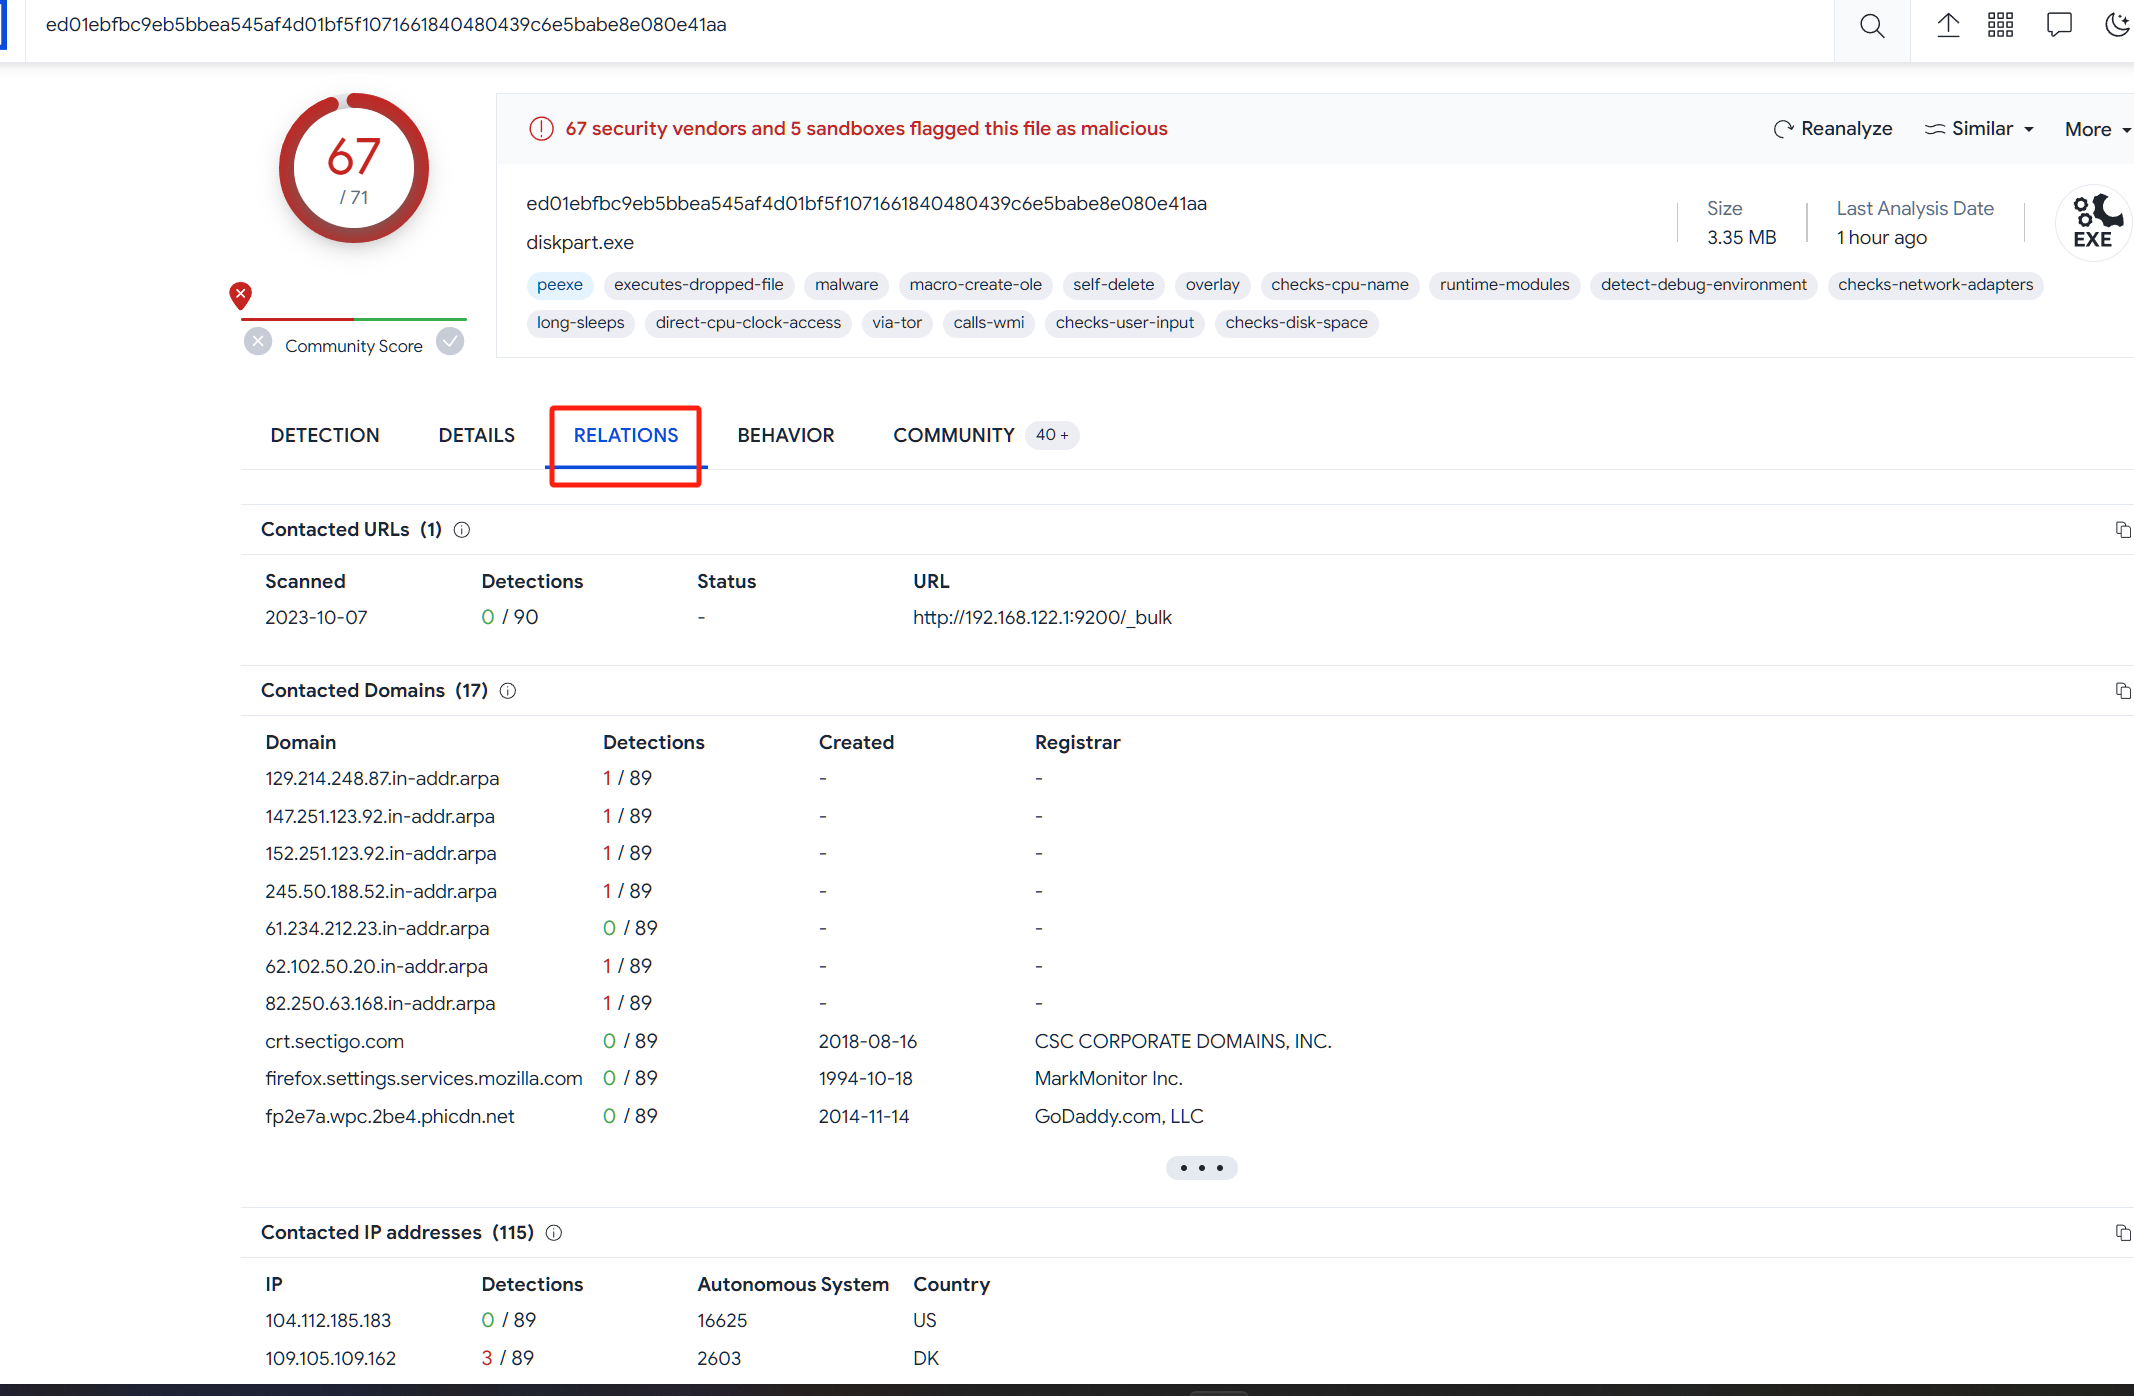Viewport: 2134px width, 1396px height.
Task: Copy the Contacted Domains list
Action: (2123, 691)
